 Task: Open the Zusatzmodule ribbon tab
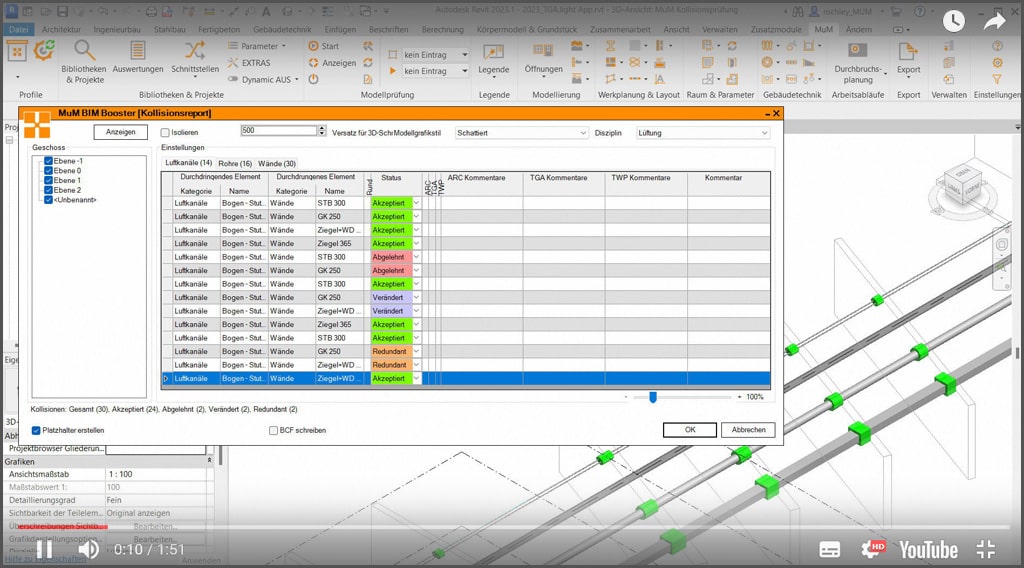(775, 30)
